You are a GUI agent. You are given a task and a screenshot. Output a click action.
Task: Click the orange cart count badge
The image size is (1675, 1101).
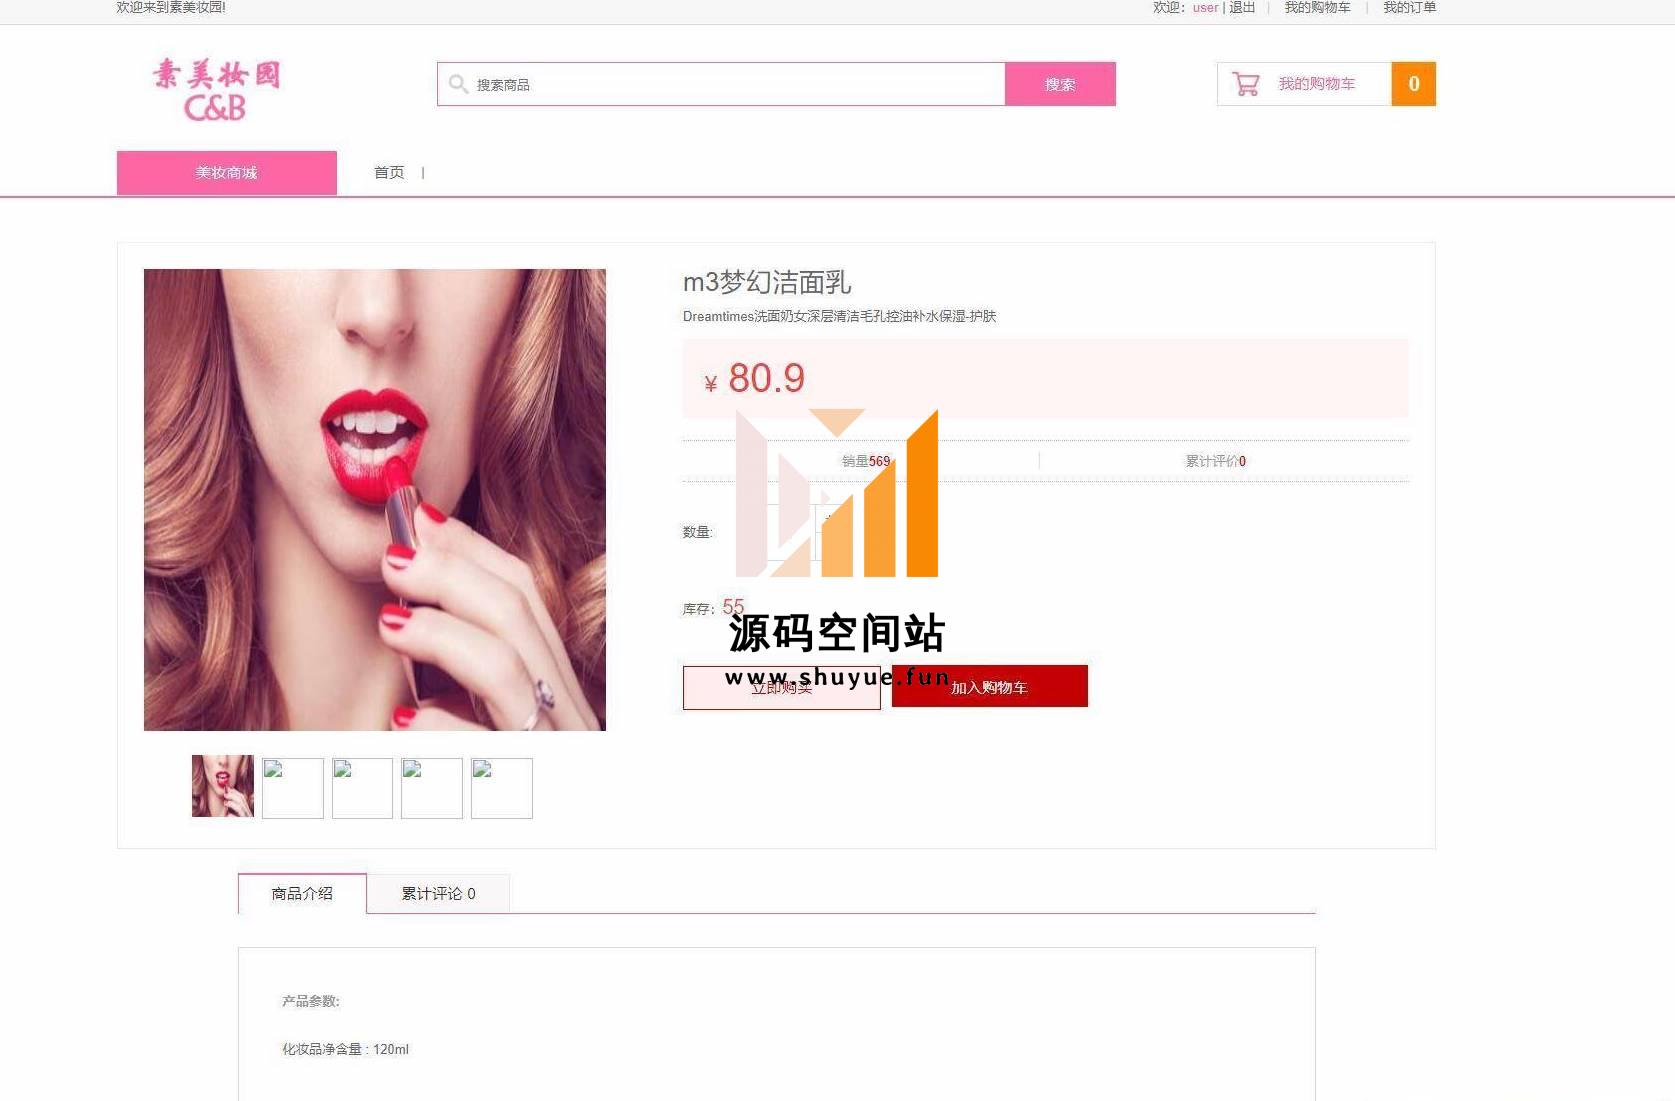pyautogui.click(x=1413, y=84)
